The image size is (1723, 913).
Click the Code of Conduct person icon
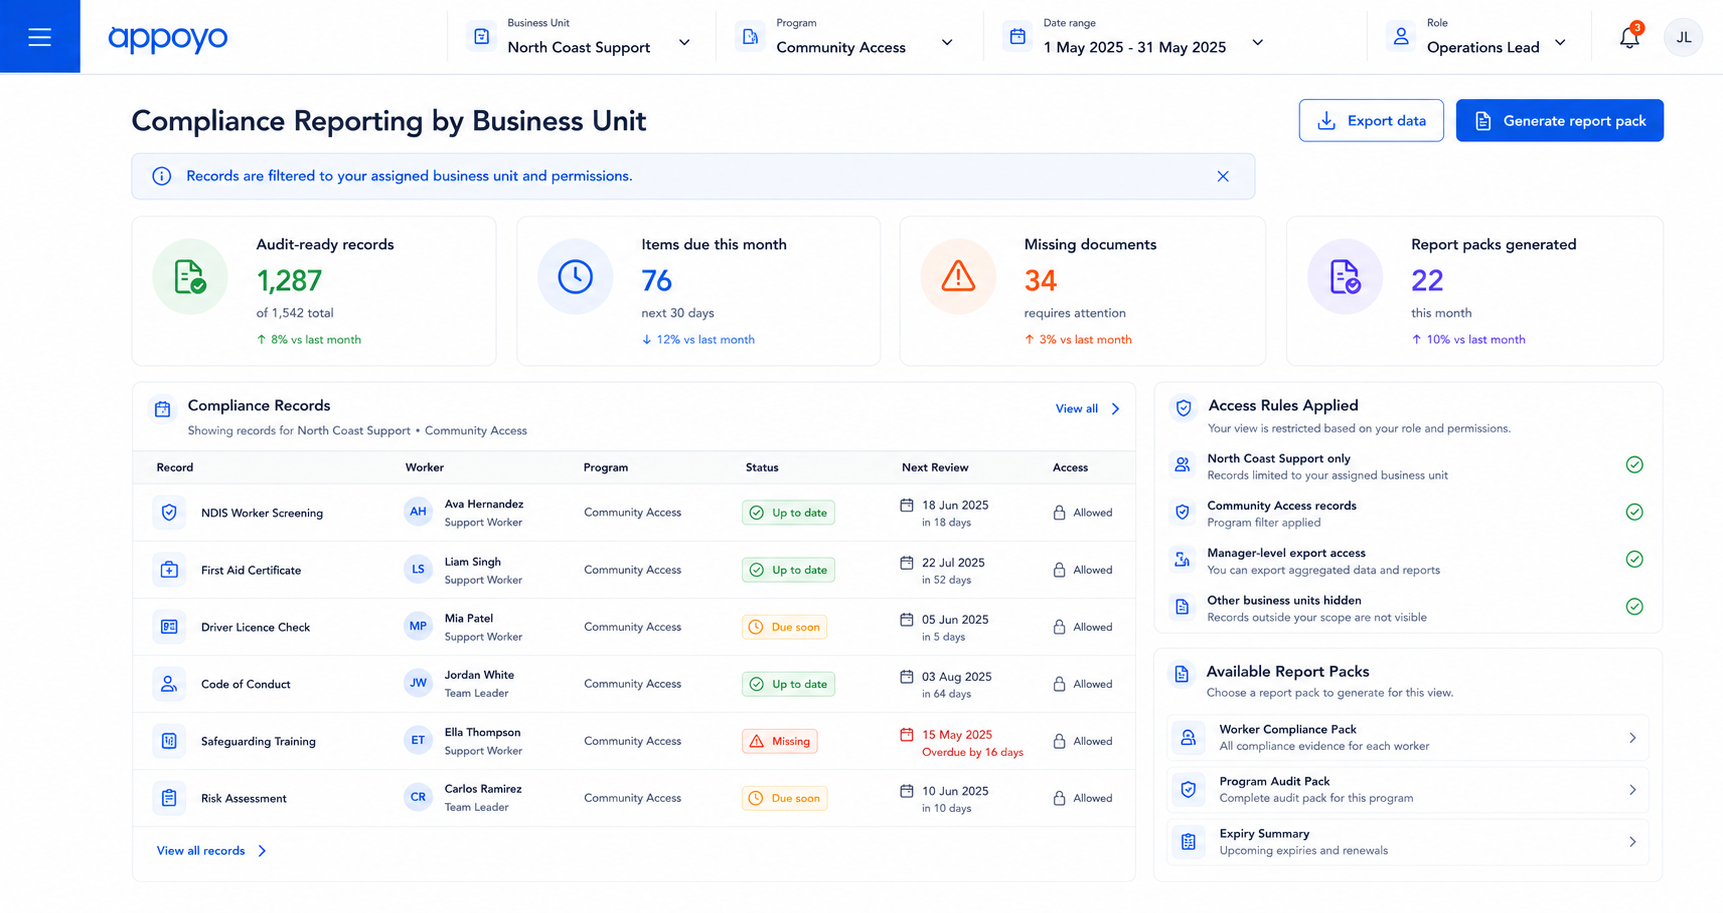point(169,684)
